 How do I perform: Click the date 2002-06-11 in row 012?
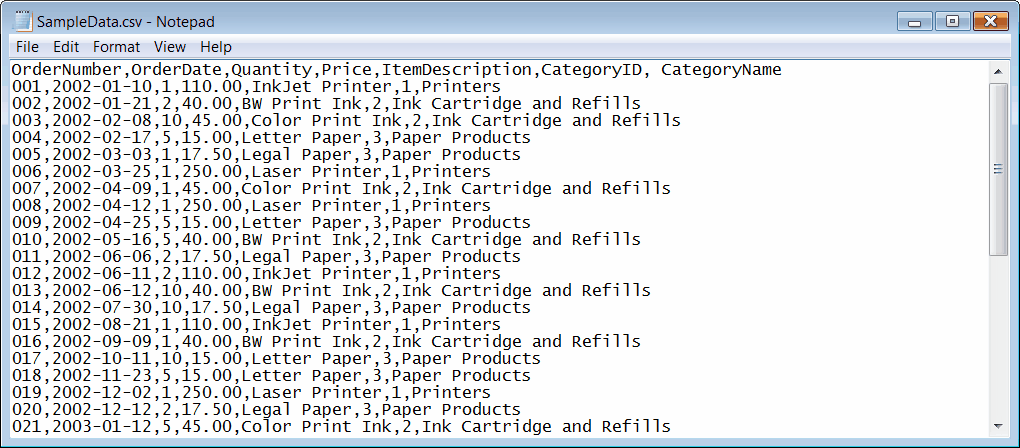coord(101,273)
